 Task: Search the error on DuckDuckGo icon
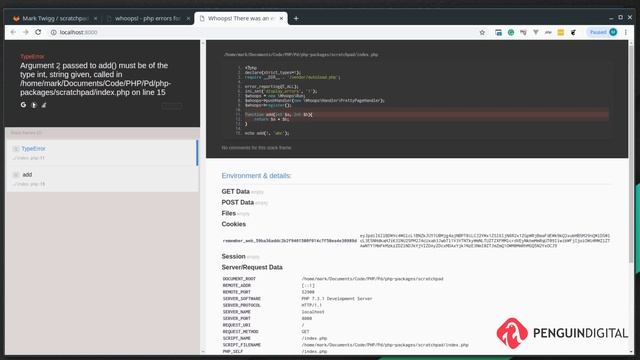pos(34,105)
